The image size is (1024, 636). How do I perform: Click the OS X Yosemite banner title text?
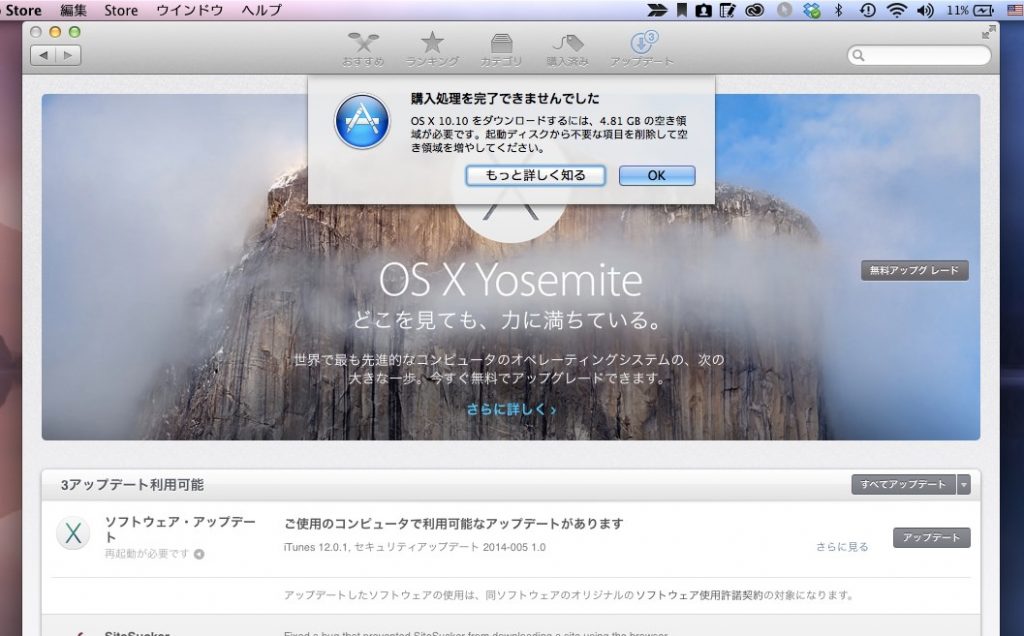(511, 279)
